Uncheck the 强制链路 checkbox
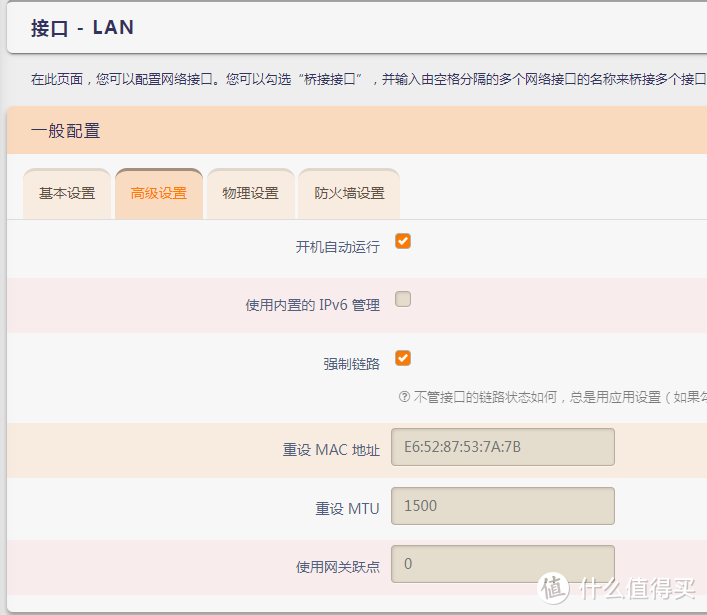This screenshot has width=707, height=615. point(403,358)
